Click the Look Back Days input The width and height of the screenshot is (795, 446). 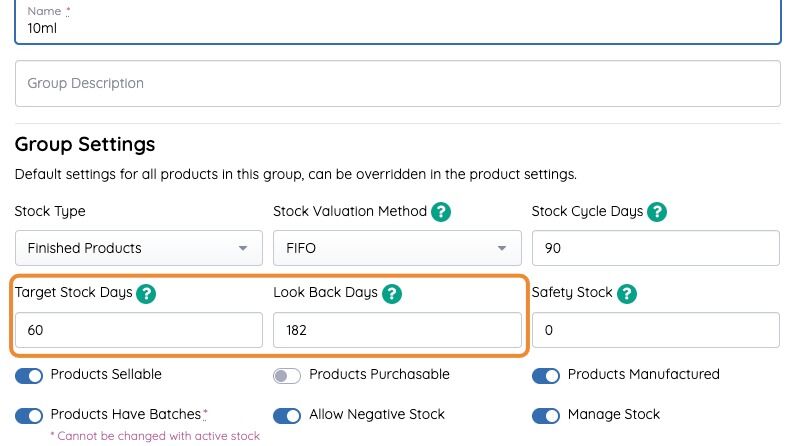(396, 330)
